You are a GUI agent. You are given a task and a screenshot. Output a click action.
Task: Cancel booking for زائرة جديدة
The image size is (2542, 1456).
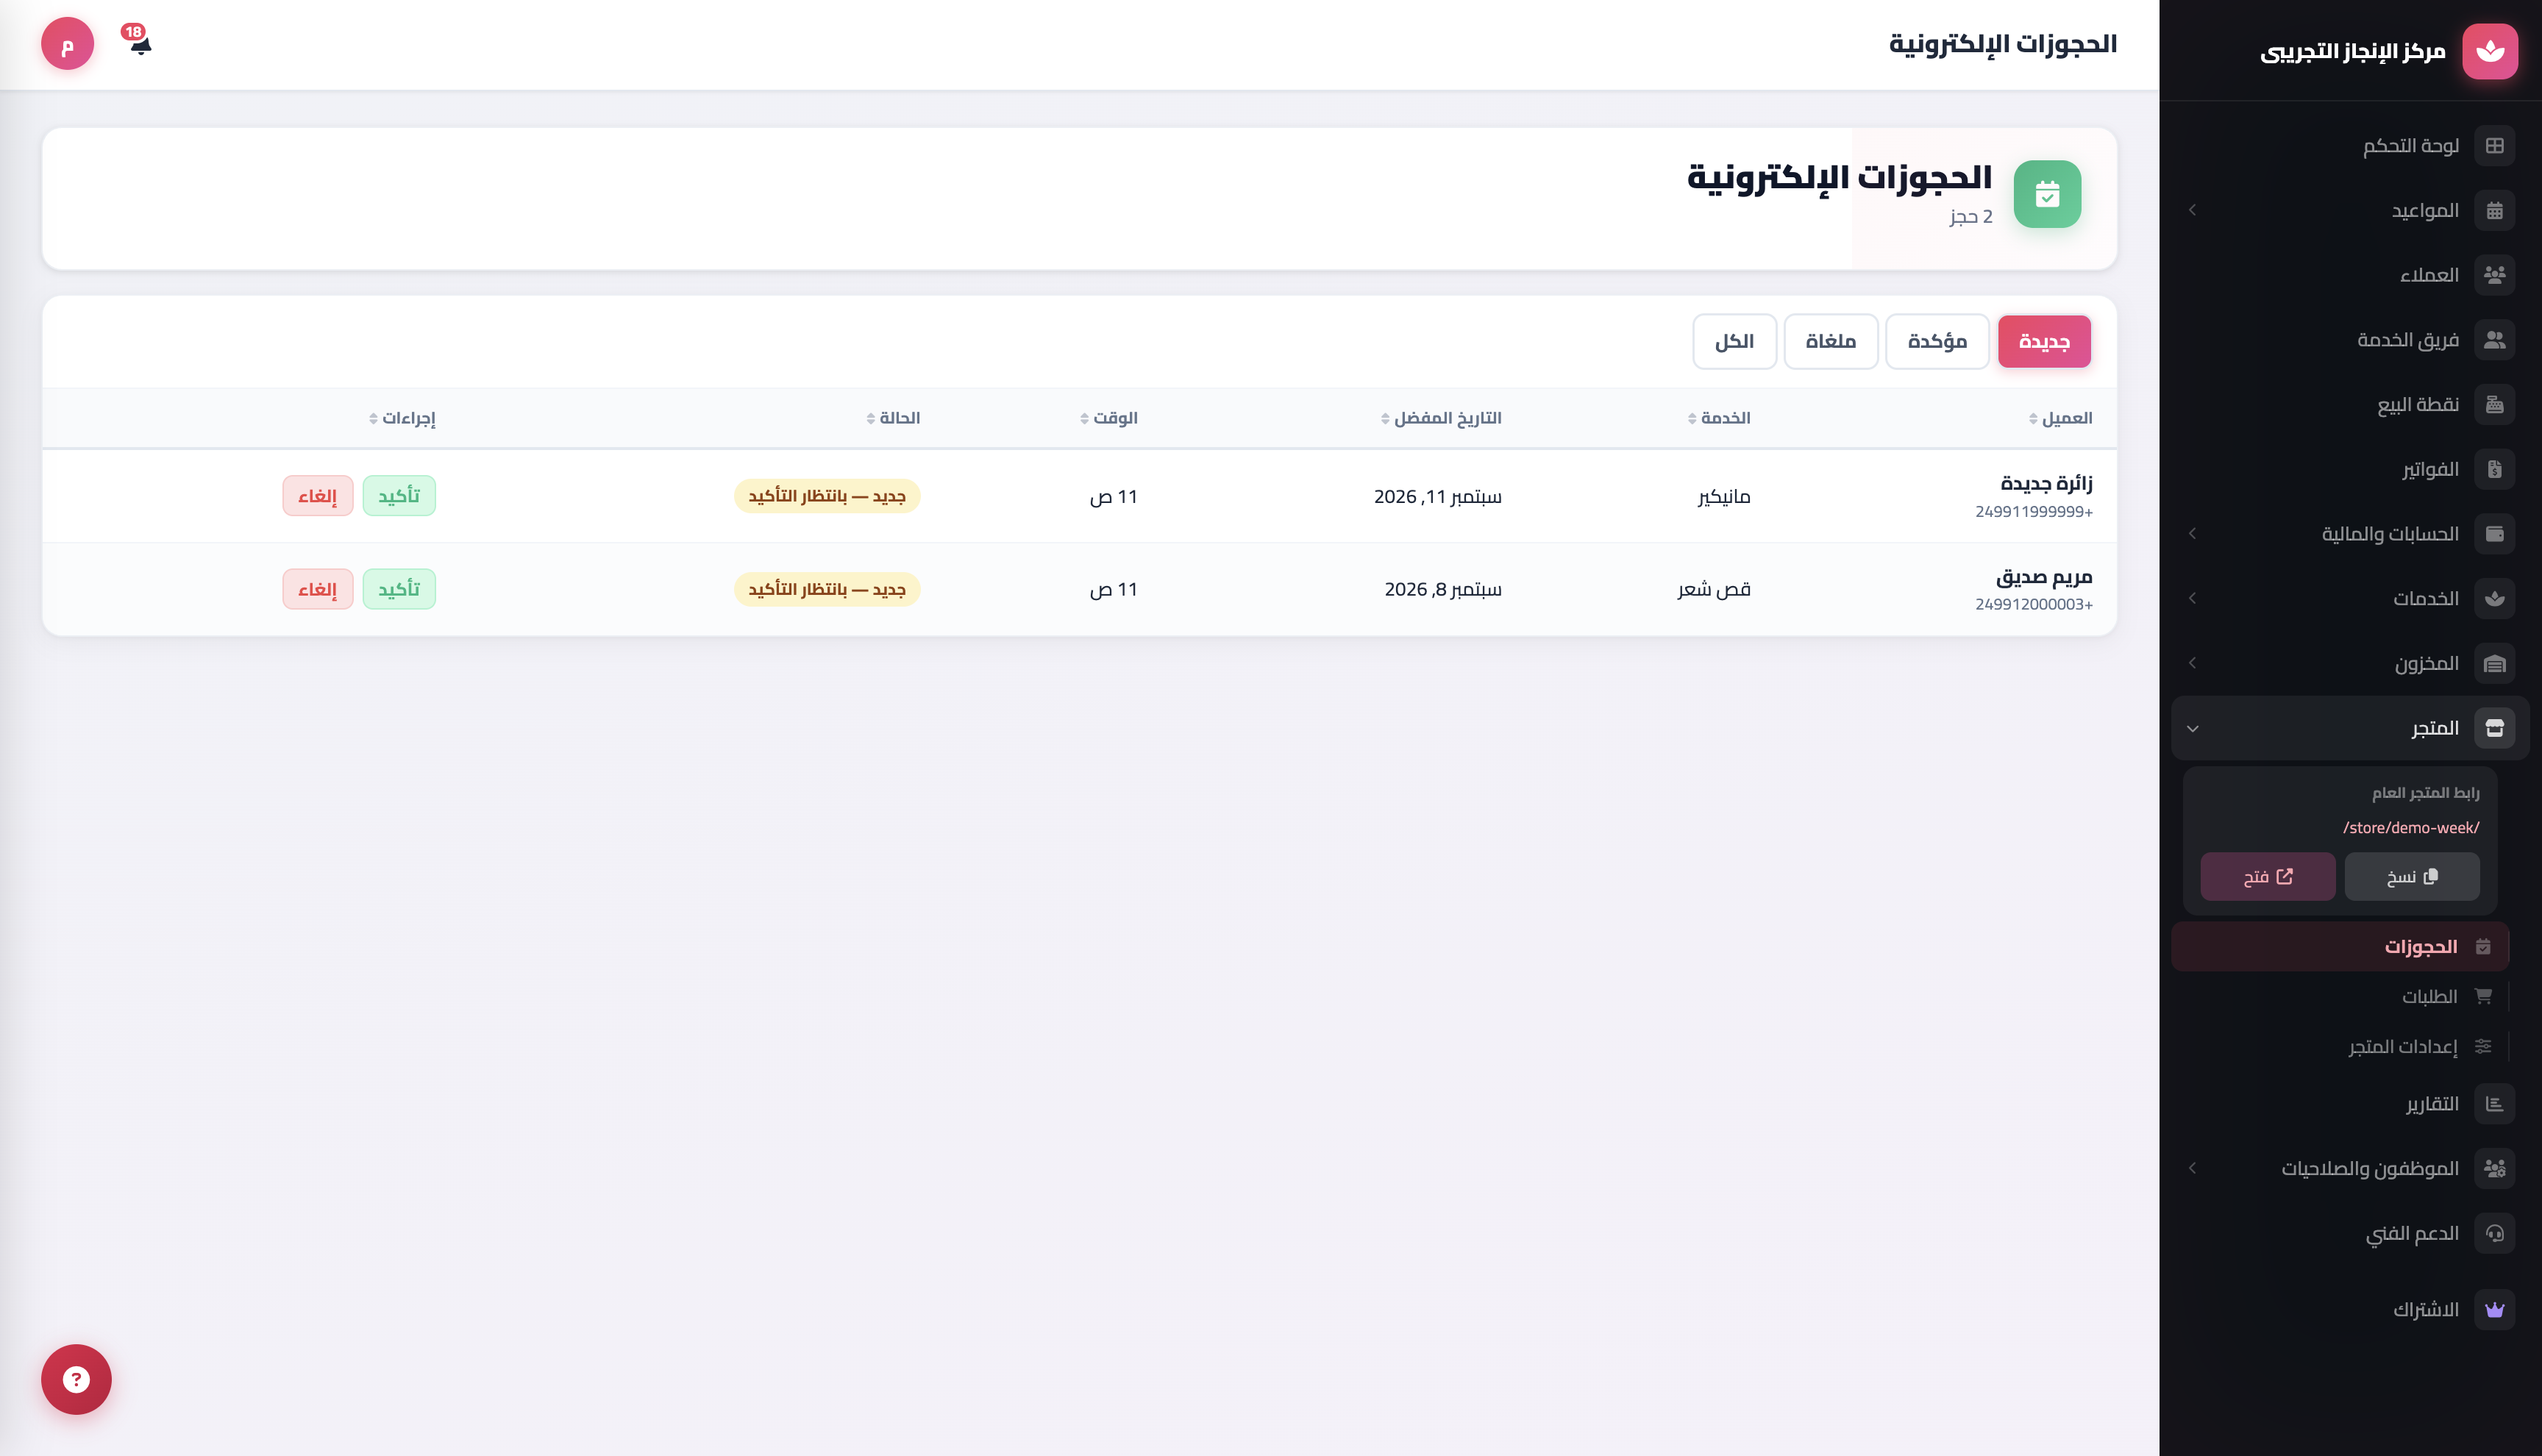pos(318,496)
